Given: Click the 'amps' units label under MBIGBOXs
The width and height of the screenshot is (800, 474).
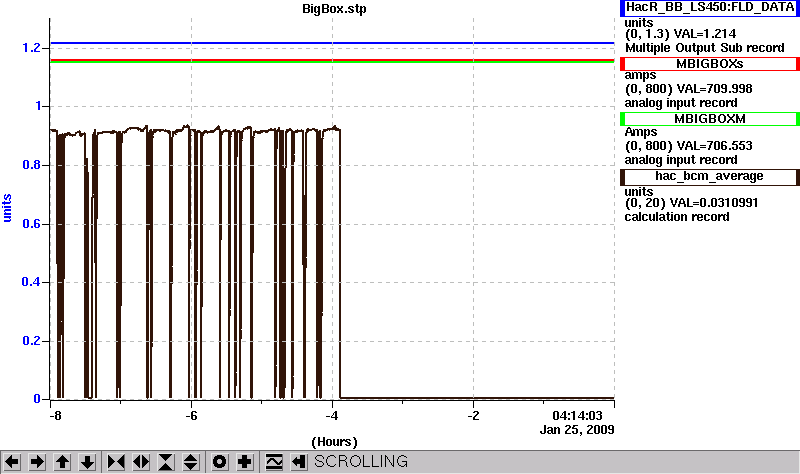Looking at the screenshot, I should [x=640, y=76].
